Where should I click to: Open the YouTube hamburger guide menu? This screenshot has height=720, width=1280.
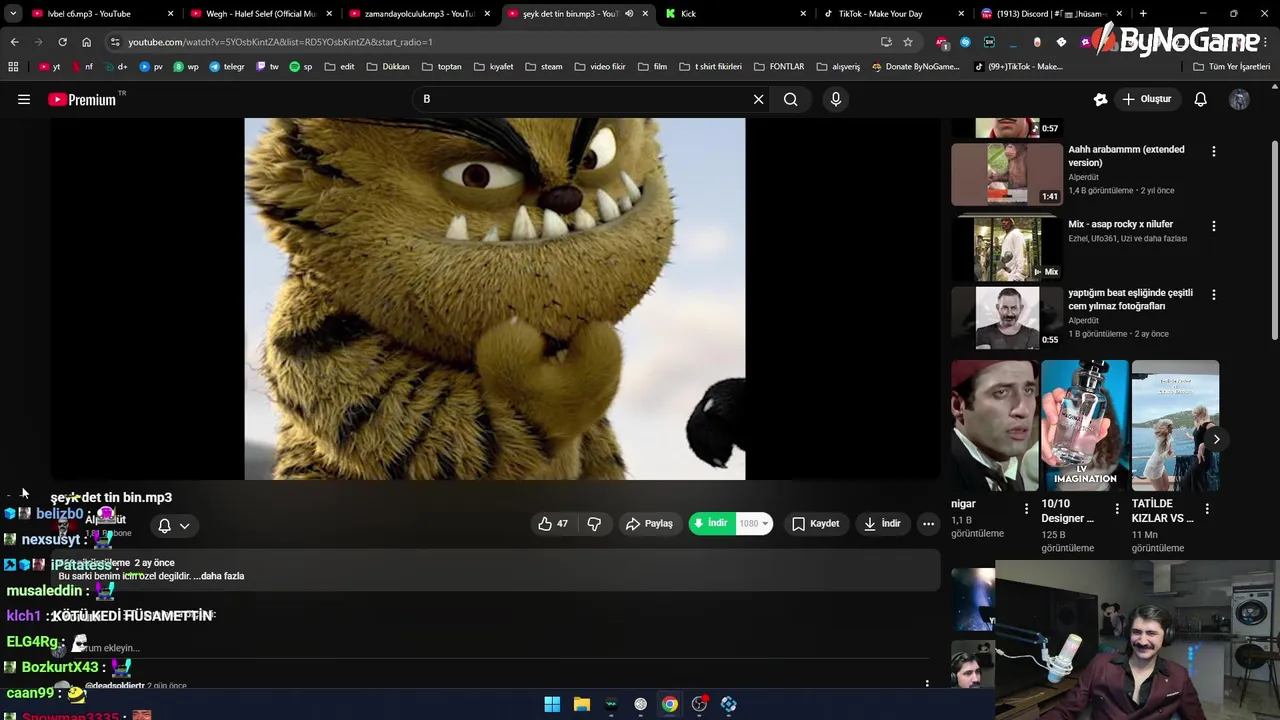pyautogui.click(x=24, y=99)
